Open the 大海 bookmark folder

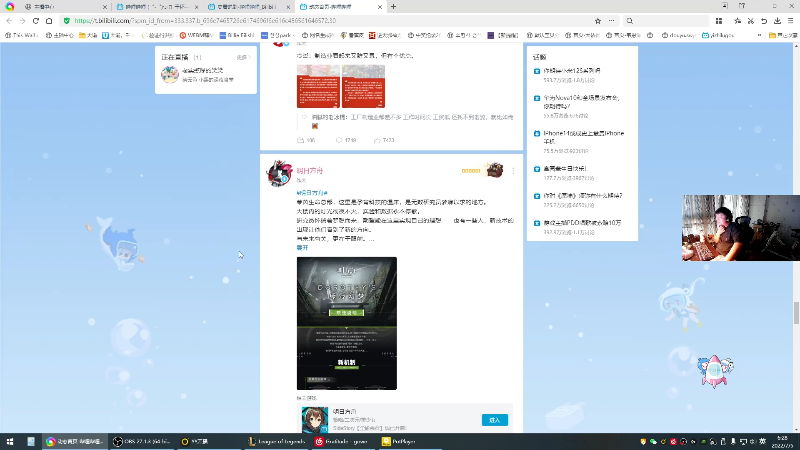click(88, 35)
